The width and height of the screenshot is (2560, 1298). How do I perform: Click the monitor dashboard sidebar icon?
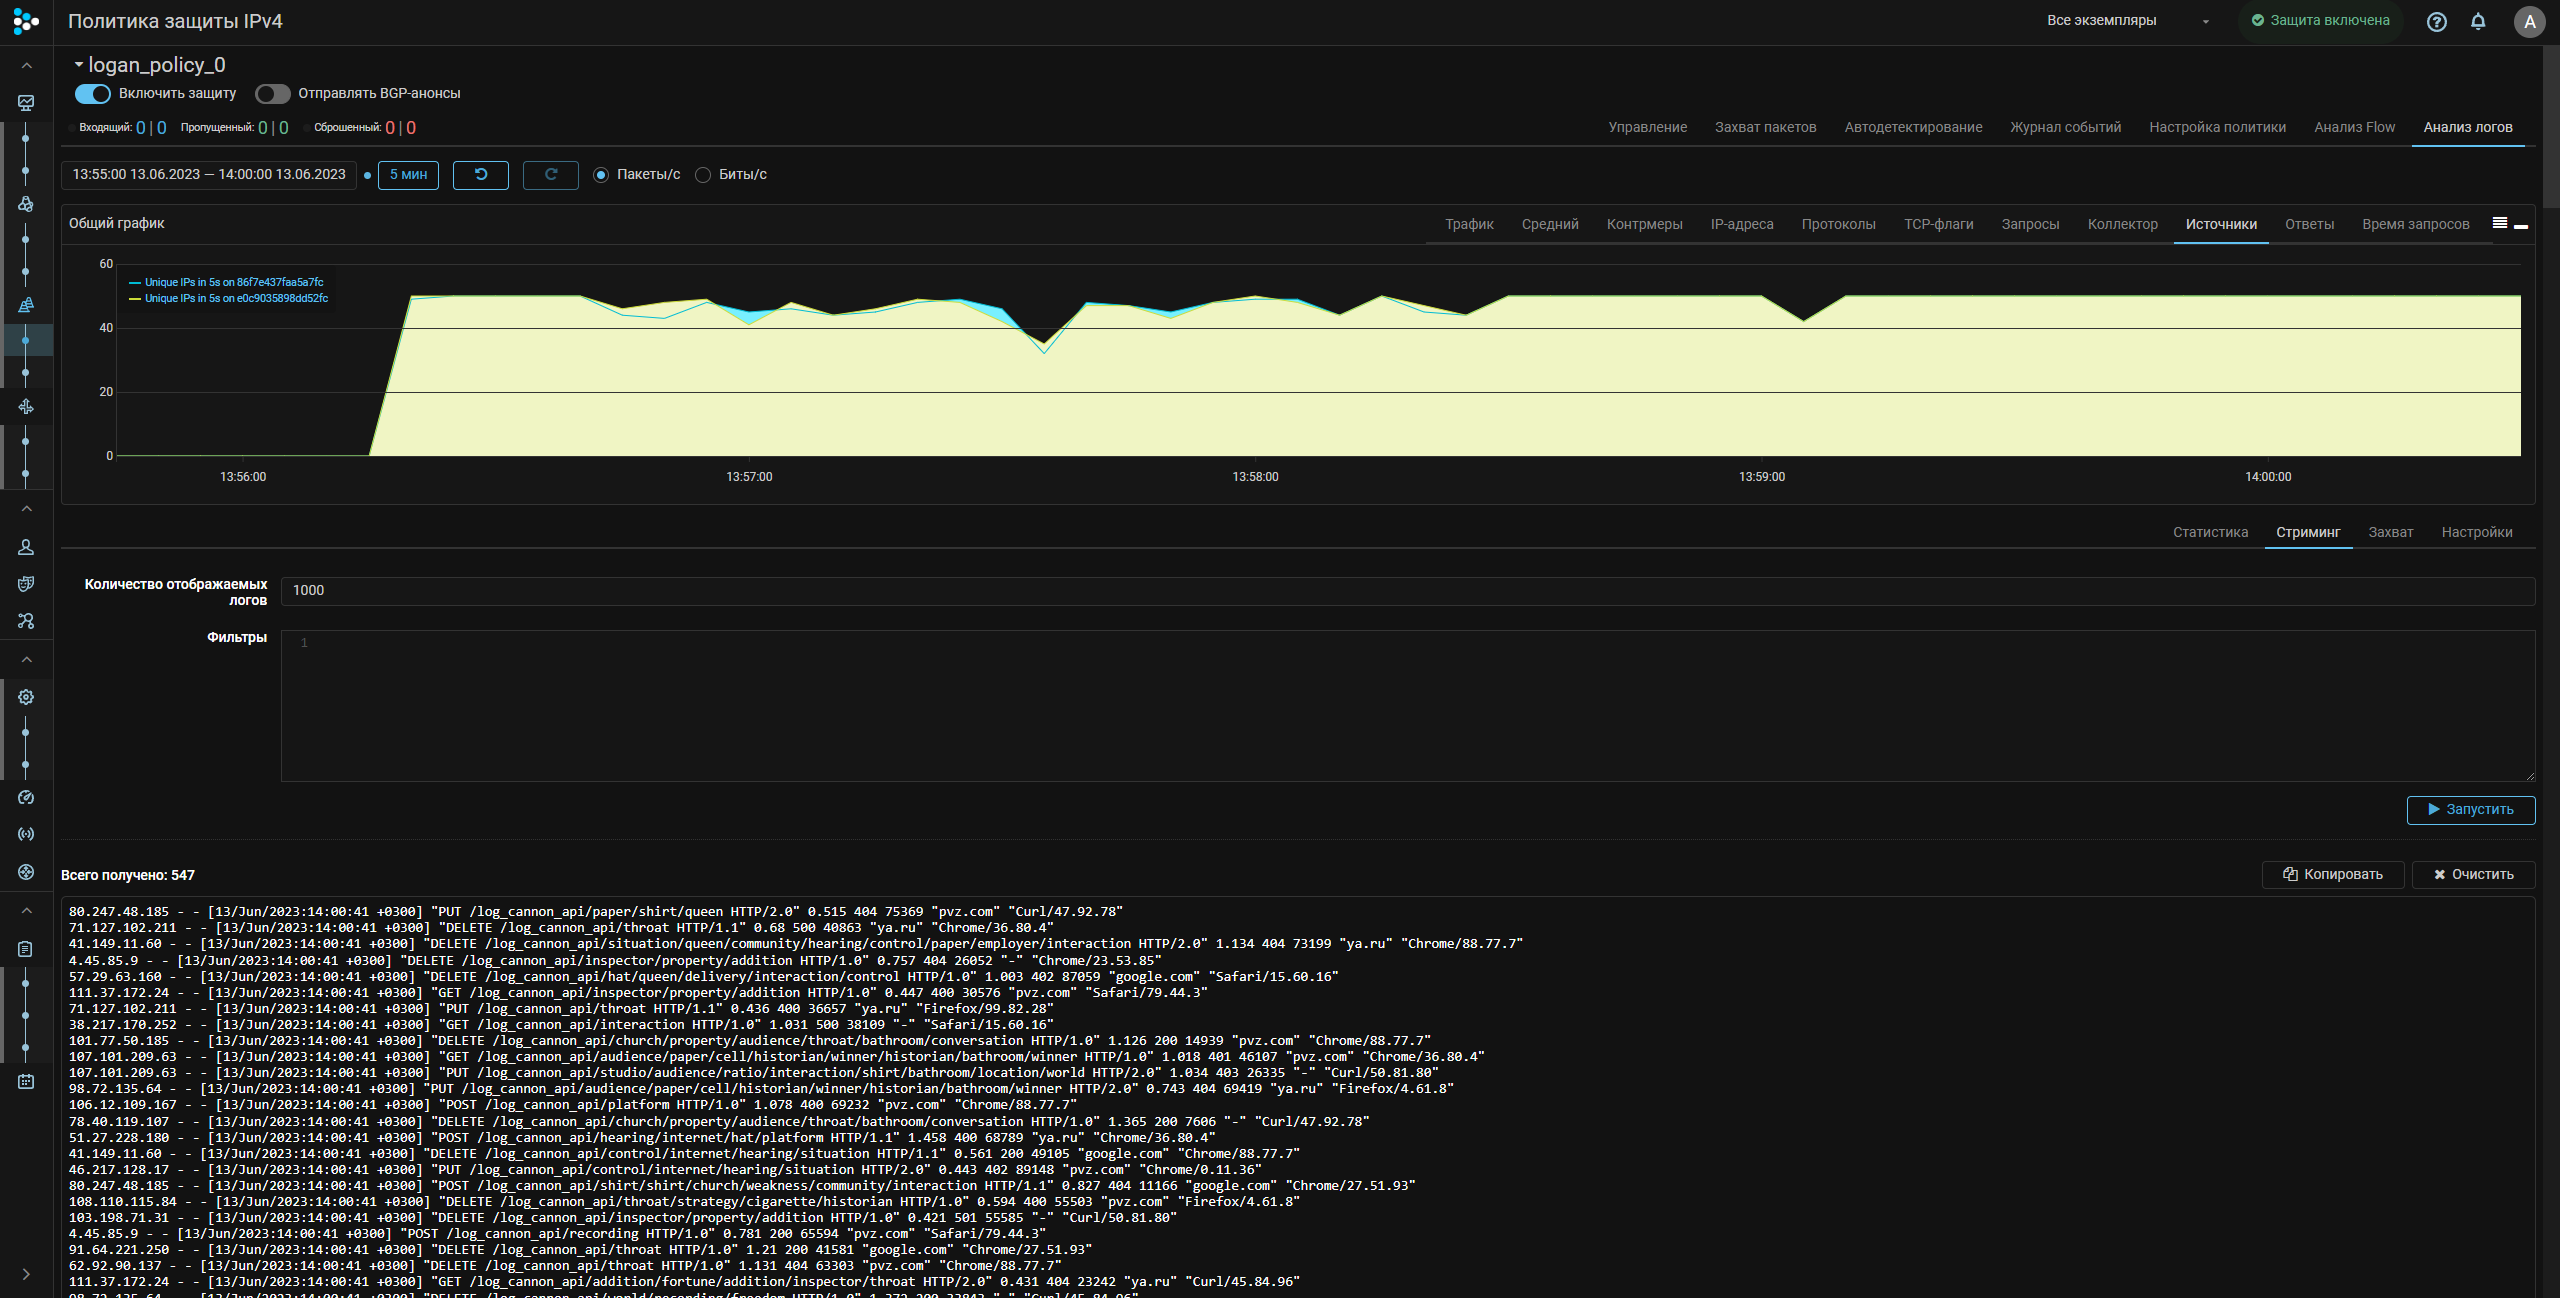point(26,103)
